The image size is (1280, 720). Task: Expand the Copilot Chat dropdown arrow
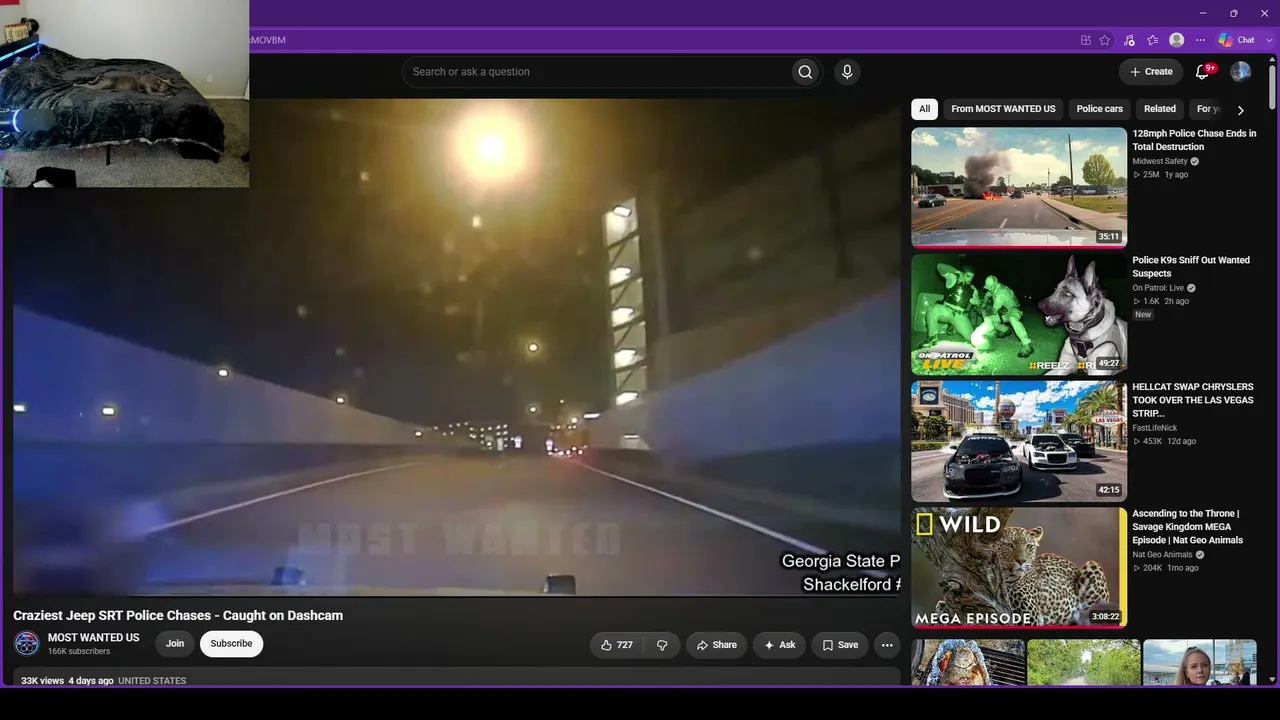(x=1269, y=40)
